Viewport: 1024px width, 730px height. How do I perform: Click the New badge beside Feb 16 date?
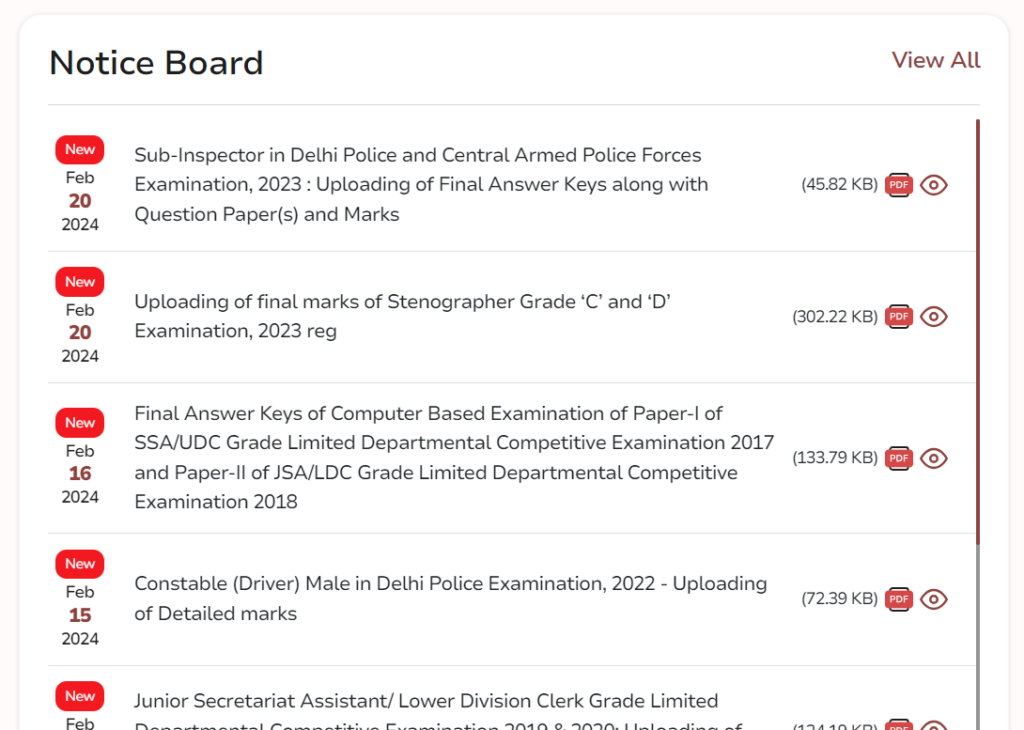coord(79,422)
